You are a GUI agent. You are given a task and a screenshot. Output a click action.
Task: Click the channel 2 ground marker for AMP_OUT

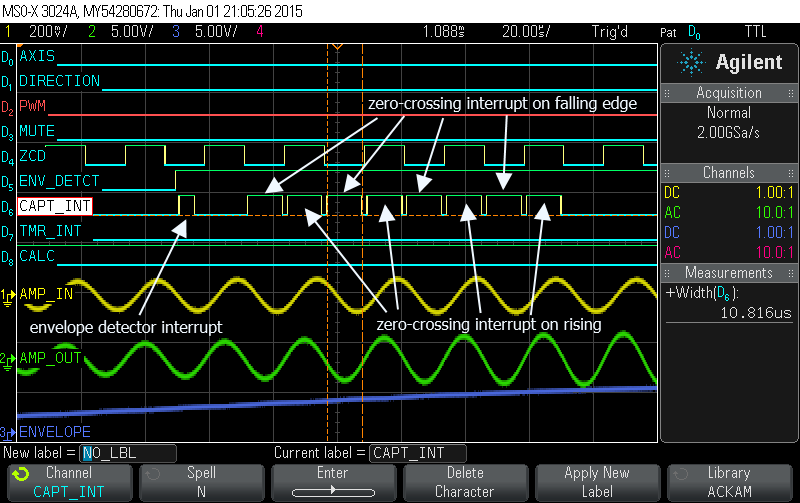(8, 359)
